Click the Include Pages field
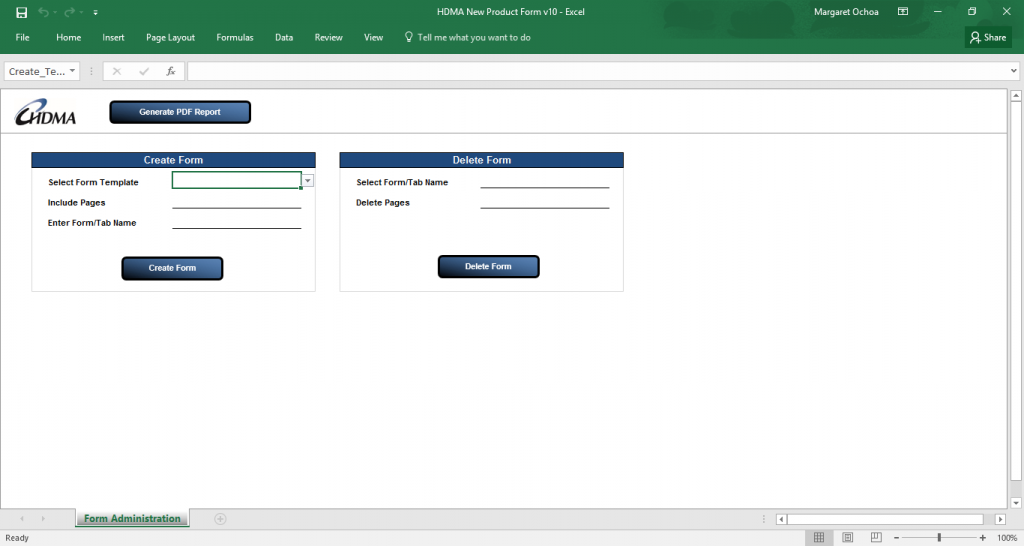This screenshot has width=1024, height=546. coord(236,201)
